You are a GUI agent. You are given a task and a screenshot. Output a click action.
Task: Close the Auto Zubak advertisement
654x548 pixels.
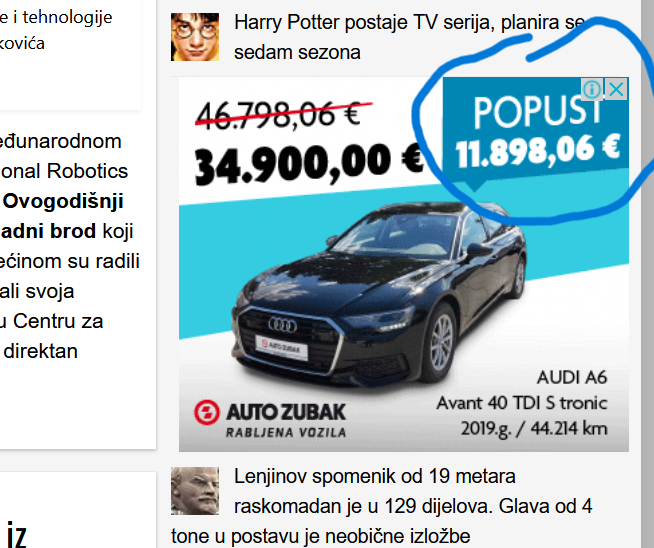[616, 89]
